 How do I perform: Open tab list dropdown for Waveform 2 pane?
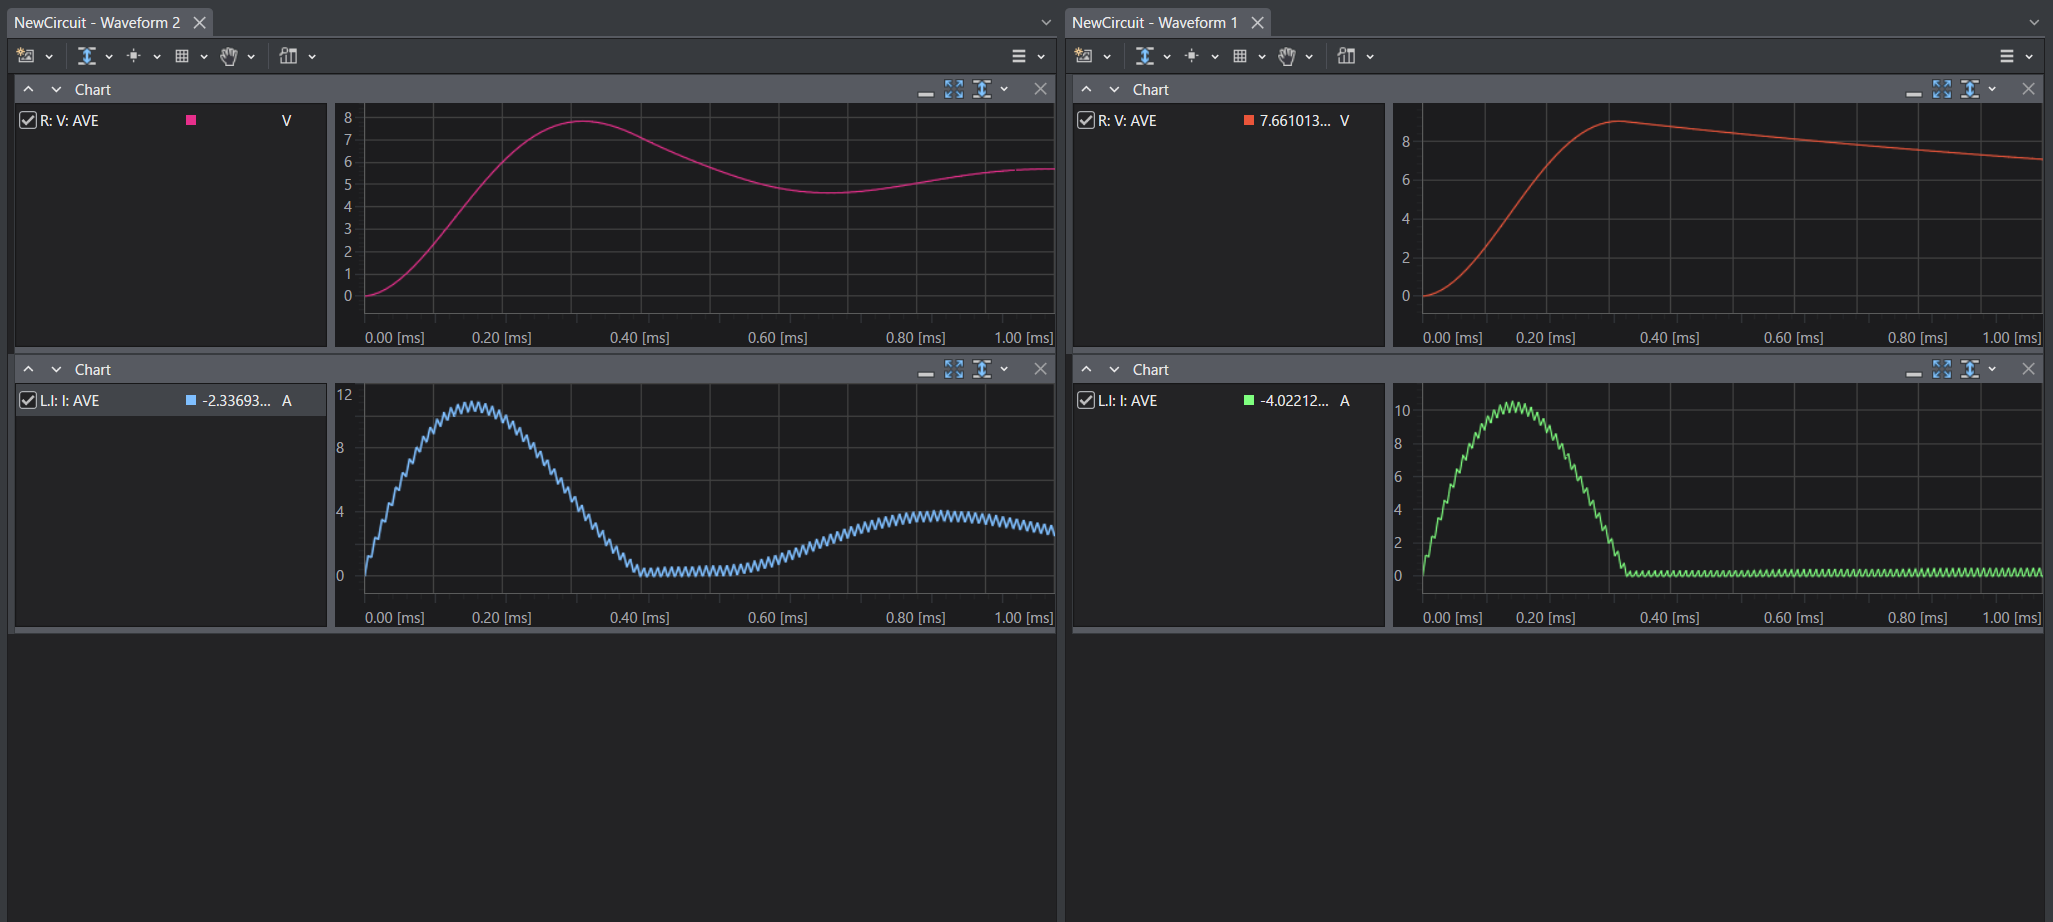pos(1046,22)
